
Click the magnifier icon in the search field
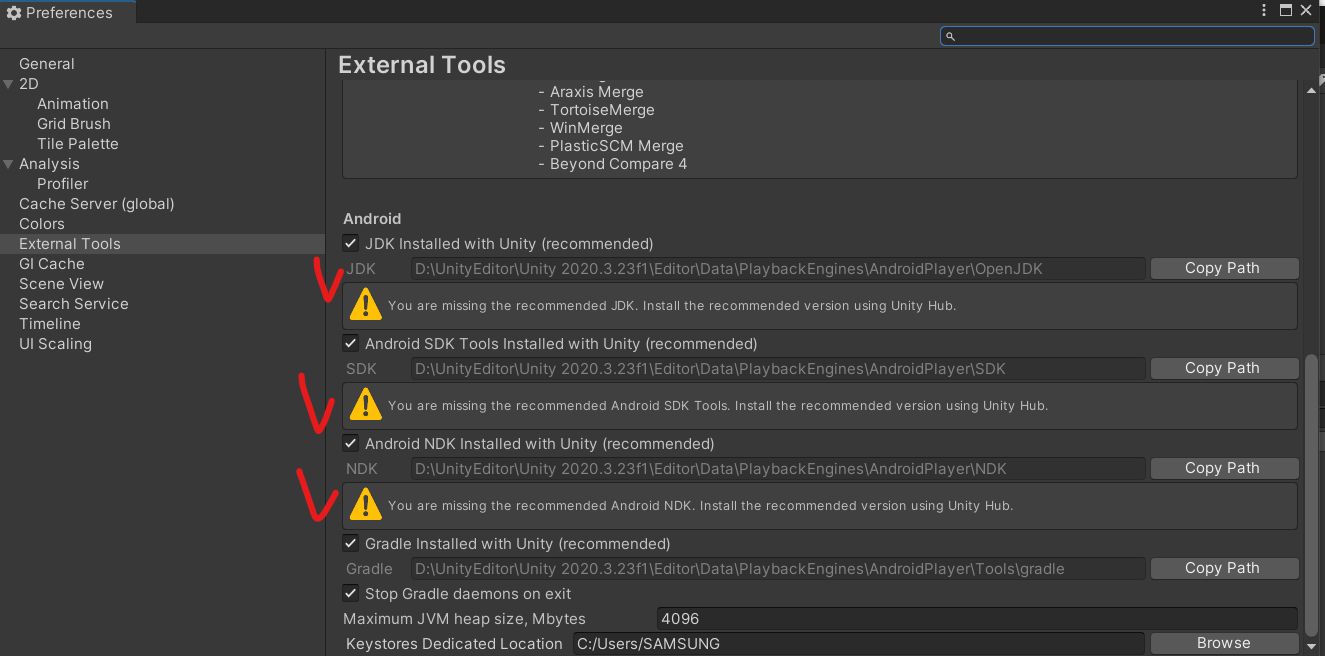pos(950,36)
